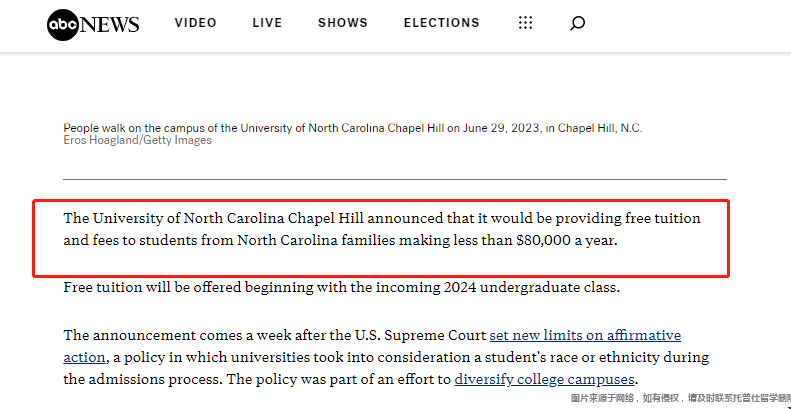The image size is (791, 409).
Task: Click the '$80,000' figure in the article
Action: pyautogui.click(x=543, y=241)
